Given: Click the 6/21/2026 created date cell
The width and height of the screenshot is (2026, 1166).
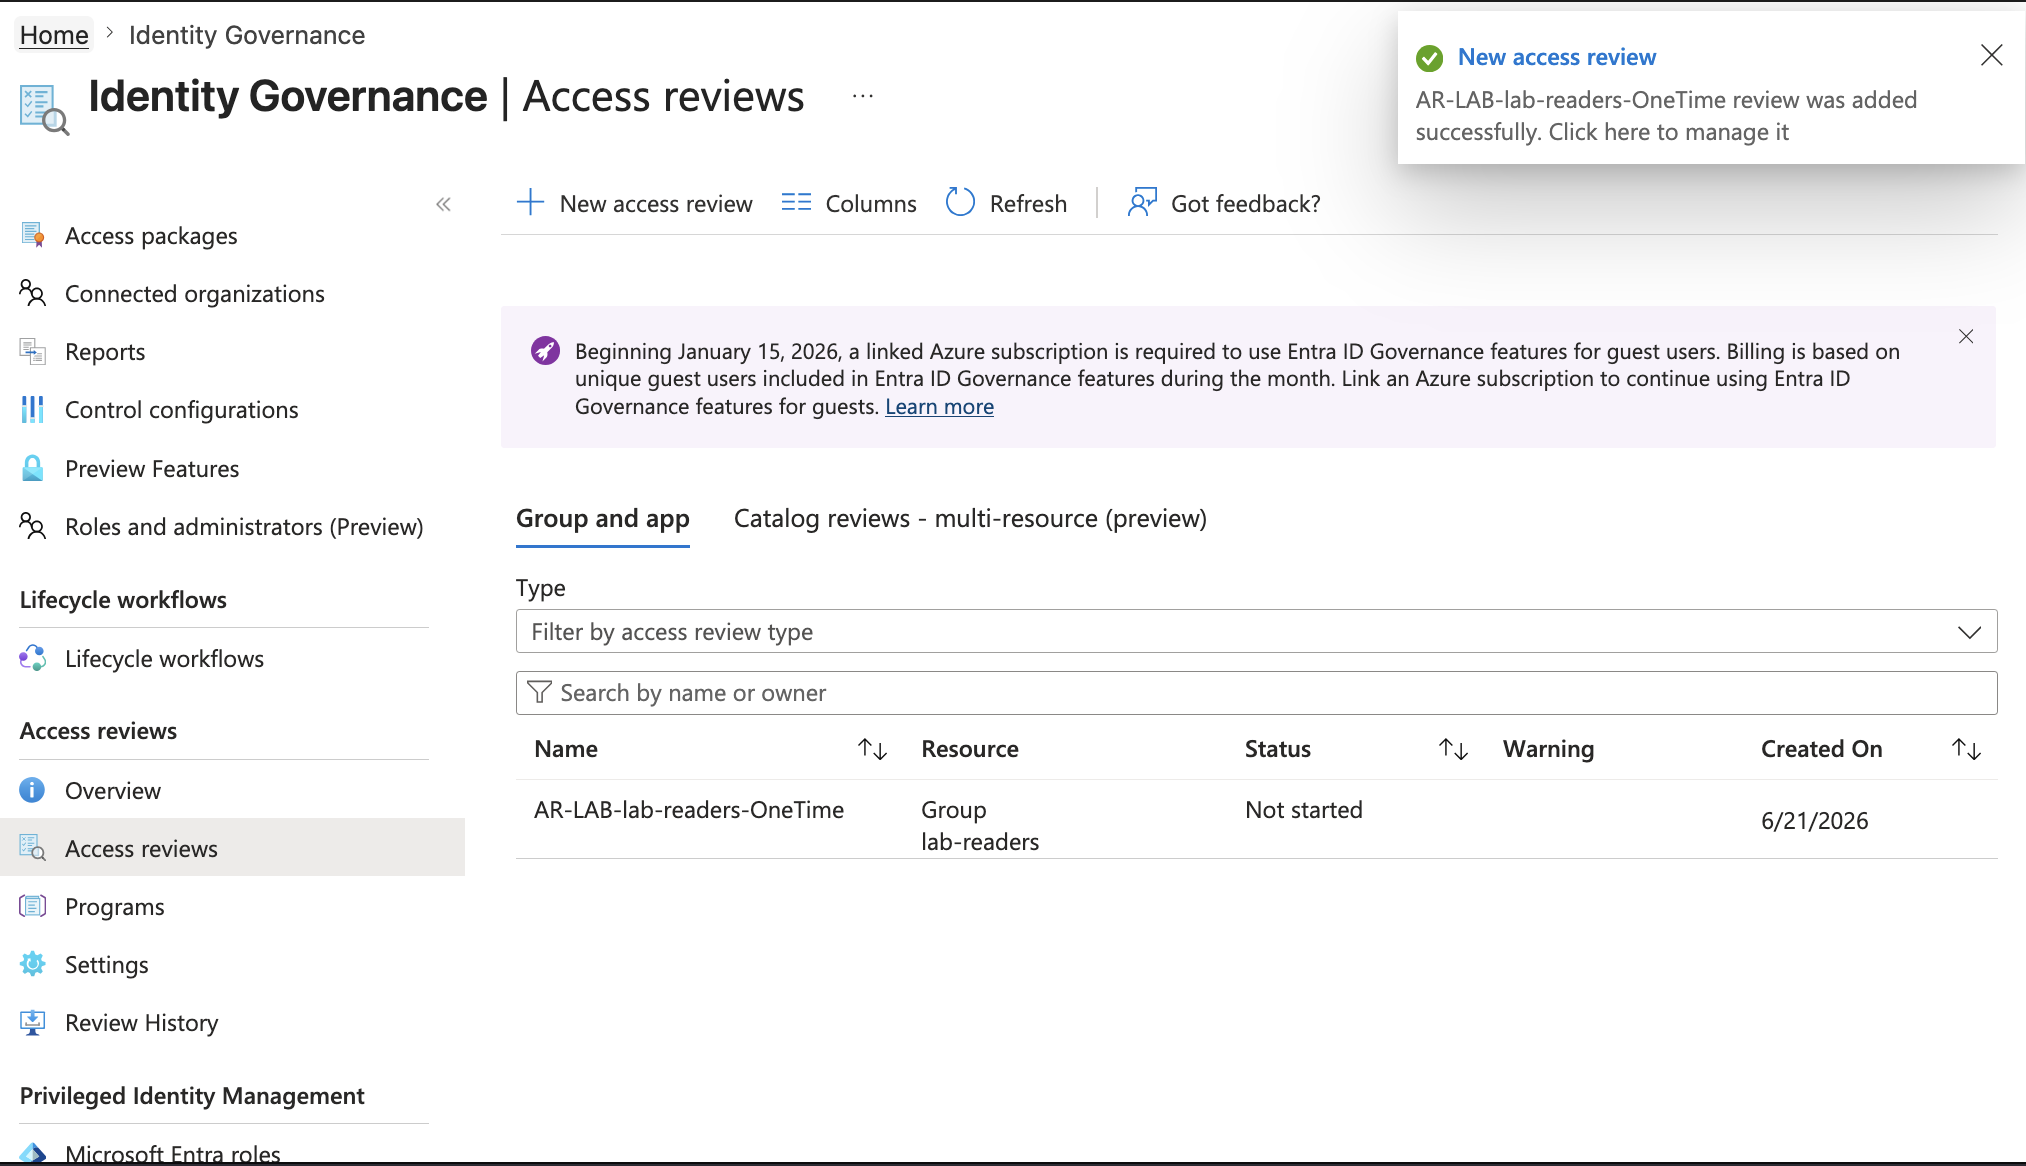Looking at the screenshot, I should [x=1814, y=820].
